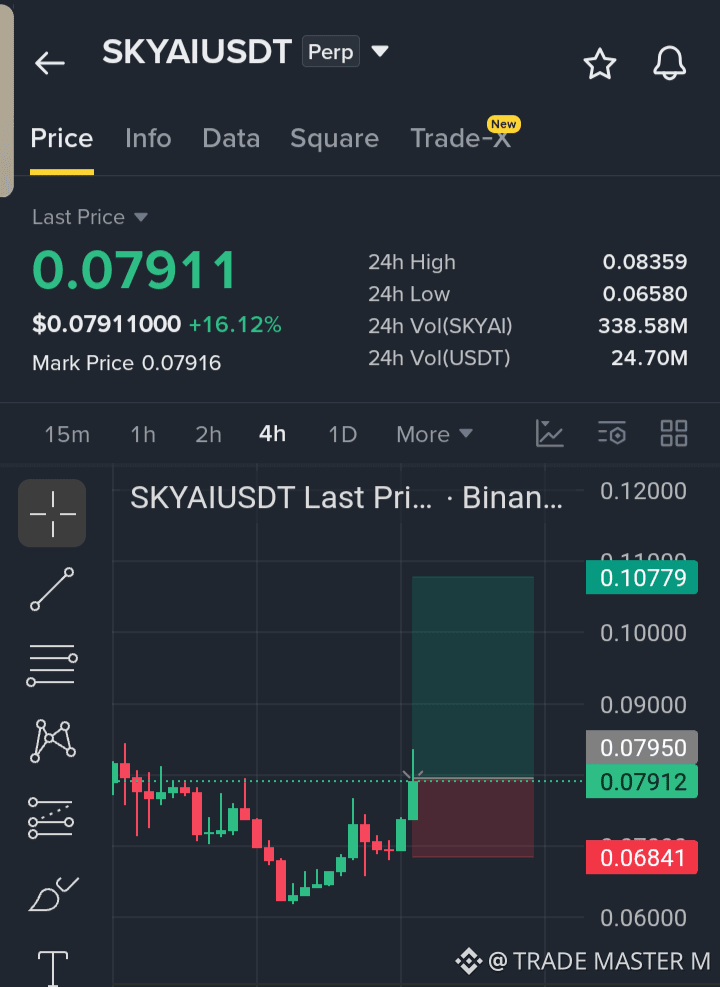Expand the SKYAIUSDT pair selector arrow

(x=380, y=51)
